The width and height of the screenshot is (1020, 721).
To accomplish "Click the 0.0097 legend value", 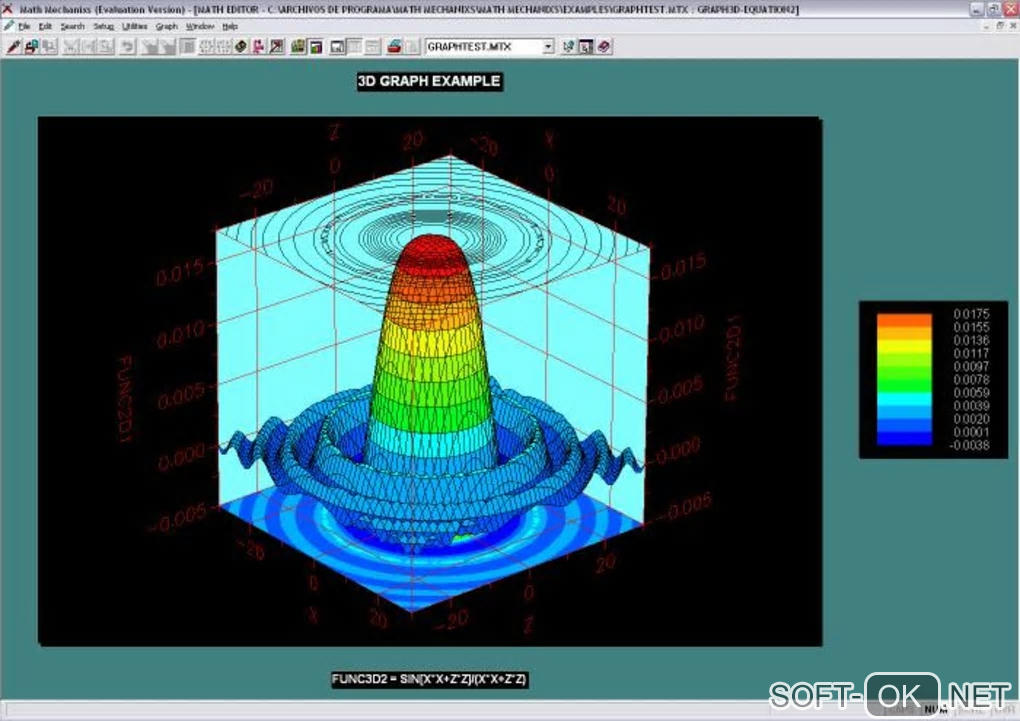I will point(971,366).
